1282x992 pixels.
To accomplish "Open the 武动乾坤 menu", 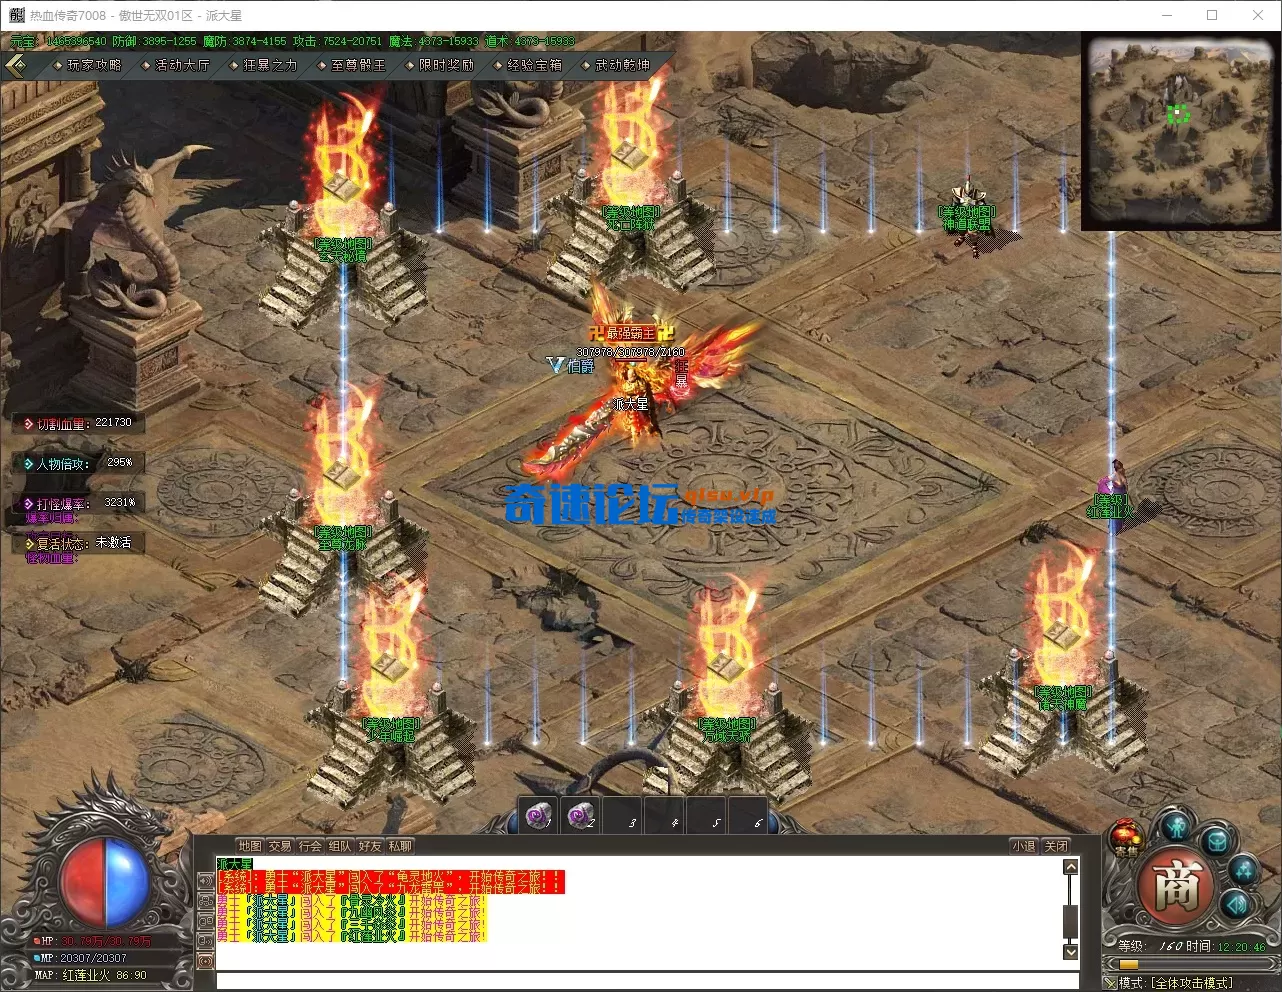I will pyautogui.click(x=622, y=65).
